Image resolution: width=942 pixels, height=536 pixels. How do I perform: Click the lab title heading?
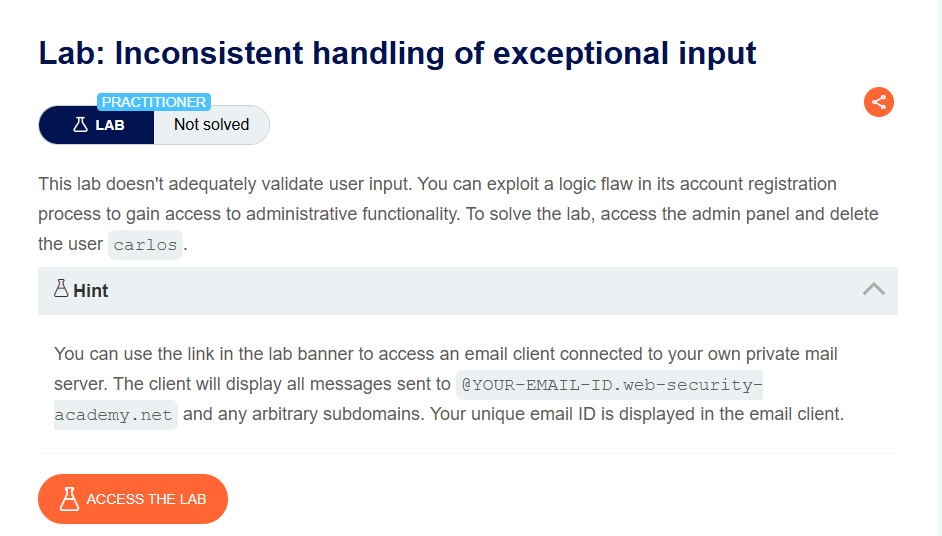coord(397,53)
